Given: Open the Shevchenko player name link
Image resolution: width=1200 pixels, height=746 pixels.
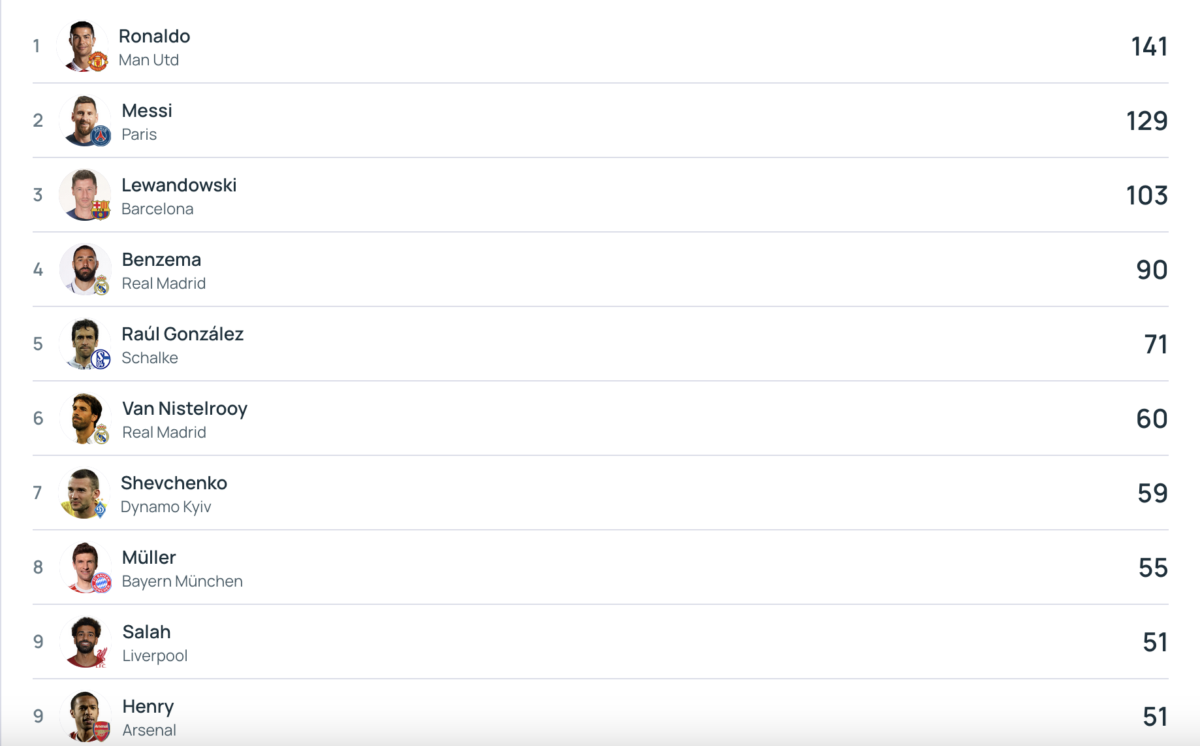Looking at the screenshot, I should pos(174,483).
